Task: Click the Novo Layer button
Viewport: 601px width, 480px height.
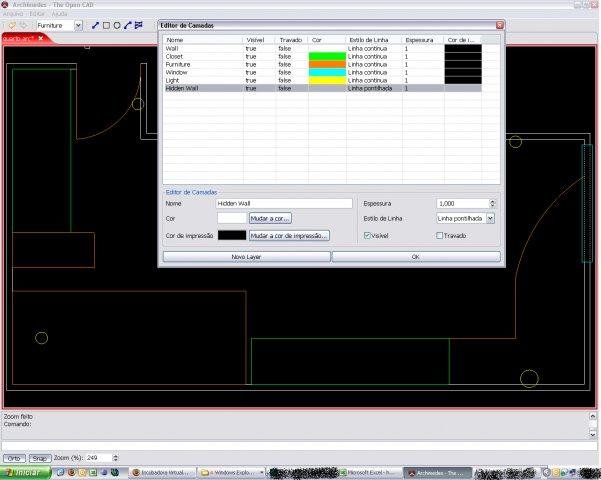Action: (245, 256)
